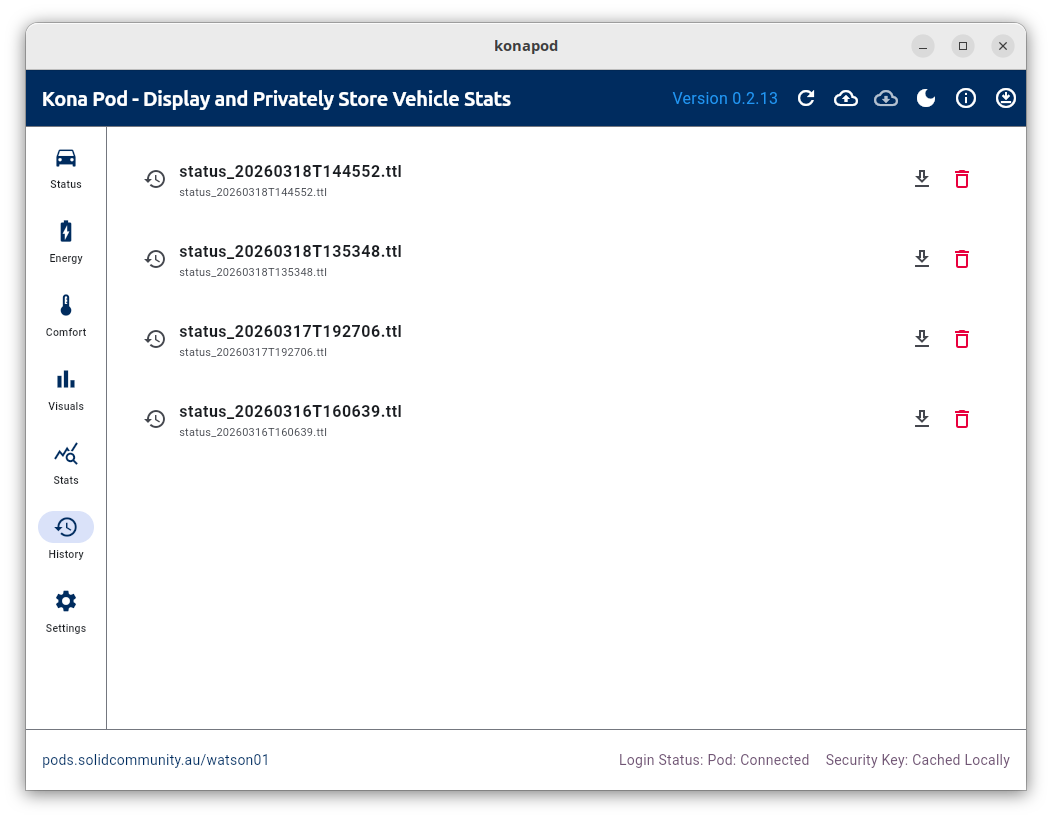The width and height of the screenshot is (1052, 819).
Task: Click the Version 0.2.13 link
Action: (725, 98)
